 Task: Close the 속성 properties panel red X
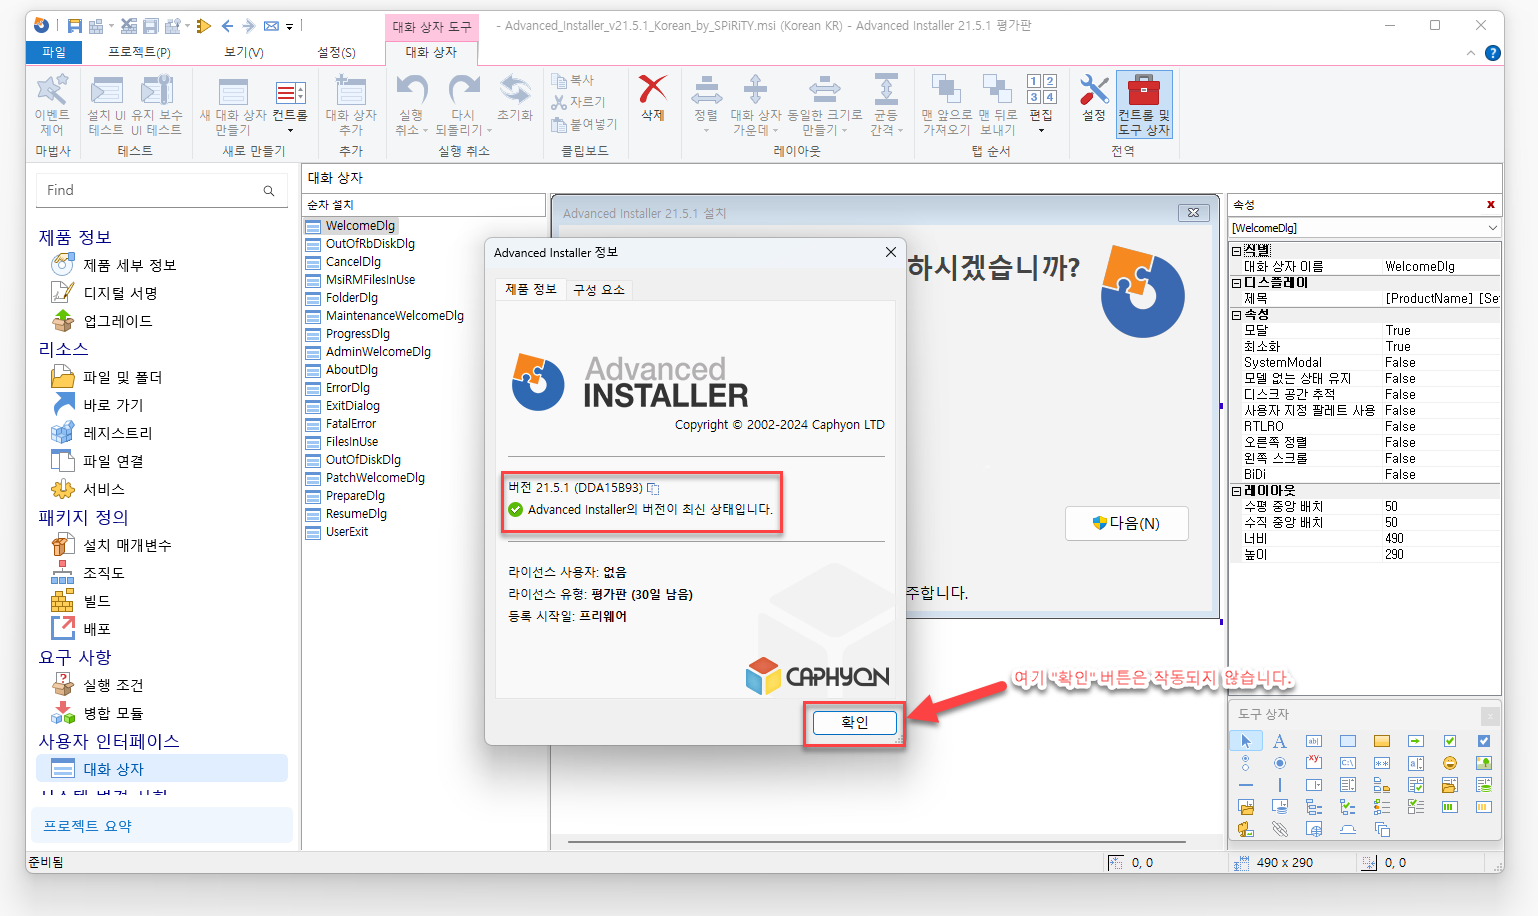1491,204
